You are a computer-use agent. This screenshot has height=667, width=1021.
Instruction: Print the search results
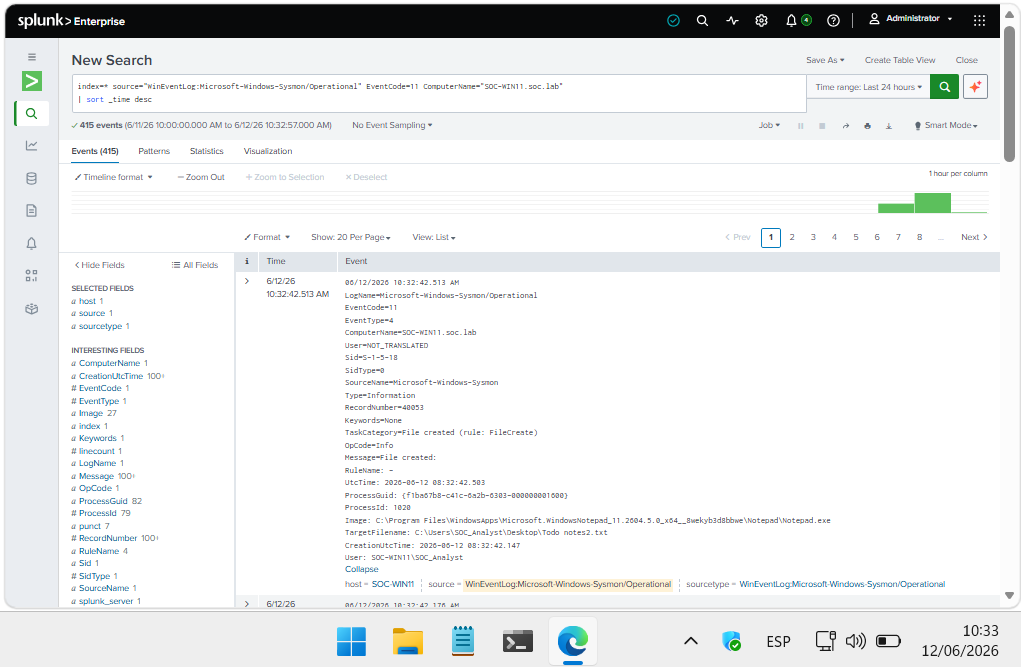867,126
